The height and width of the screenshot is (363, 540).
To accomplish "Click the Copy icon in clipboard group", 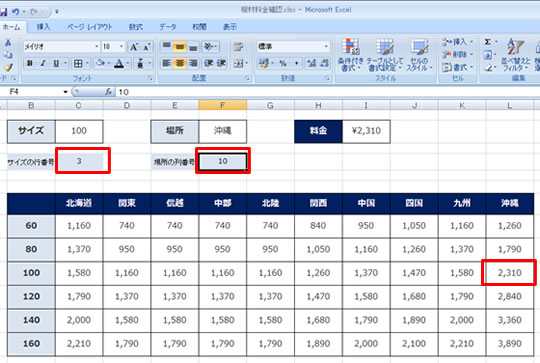I will (x=8, y=55).
